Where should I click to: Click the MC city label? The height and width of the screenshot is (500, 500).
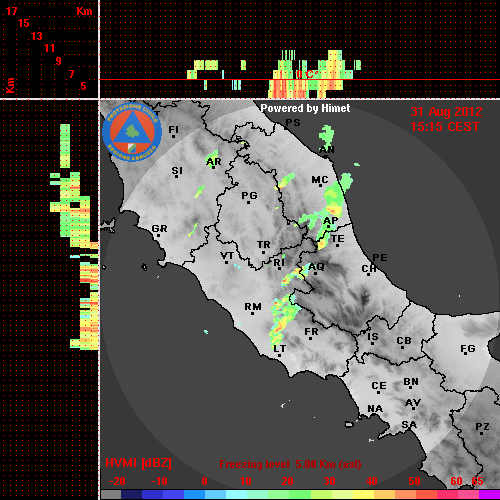pyautogui.click(x=320, y=180)
